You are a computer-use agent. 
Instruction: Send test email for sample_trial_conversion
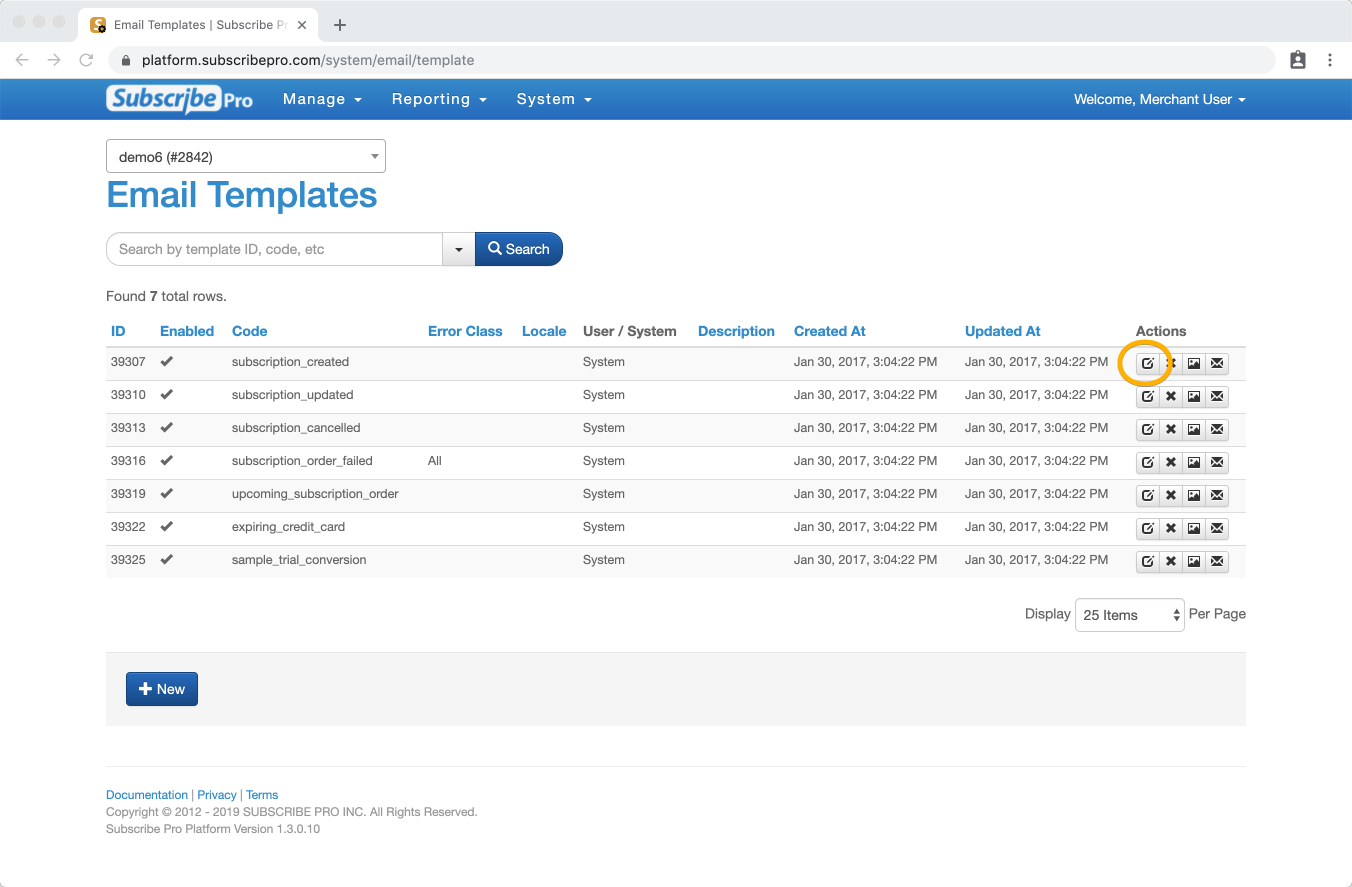click(1217, 562)
